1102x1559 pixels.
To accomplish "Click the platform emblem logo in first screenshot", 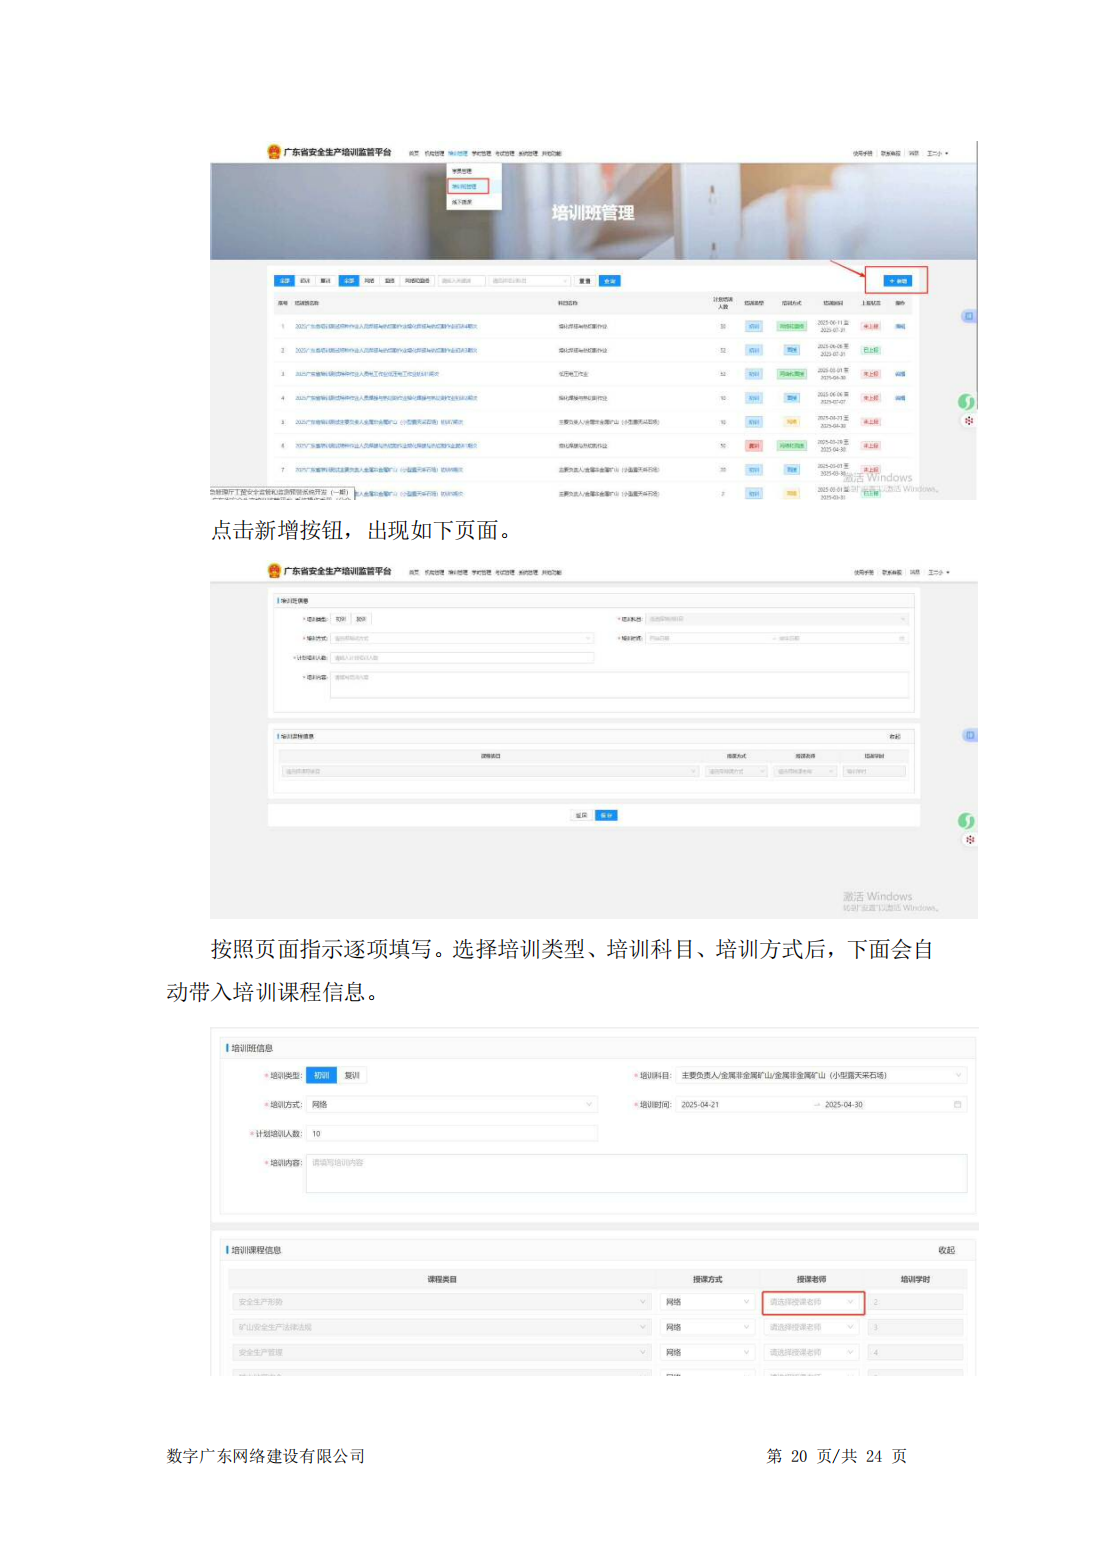I will point(274,152).
